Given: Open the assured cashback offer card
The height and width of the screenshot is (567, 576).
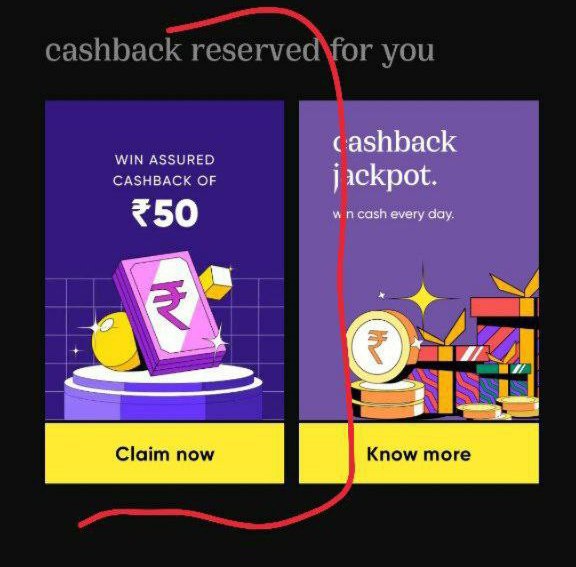Looking at the screenshot, I should click(164, 292).
